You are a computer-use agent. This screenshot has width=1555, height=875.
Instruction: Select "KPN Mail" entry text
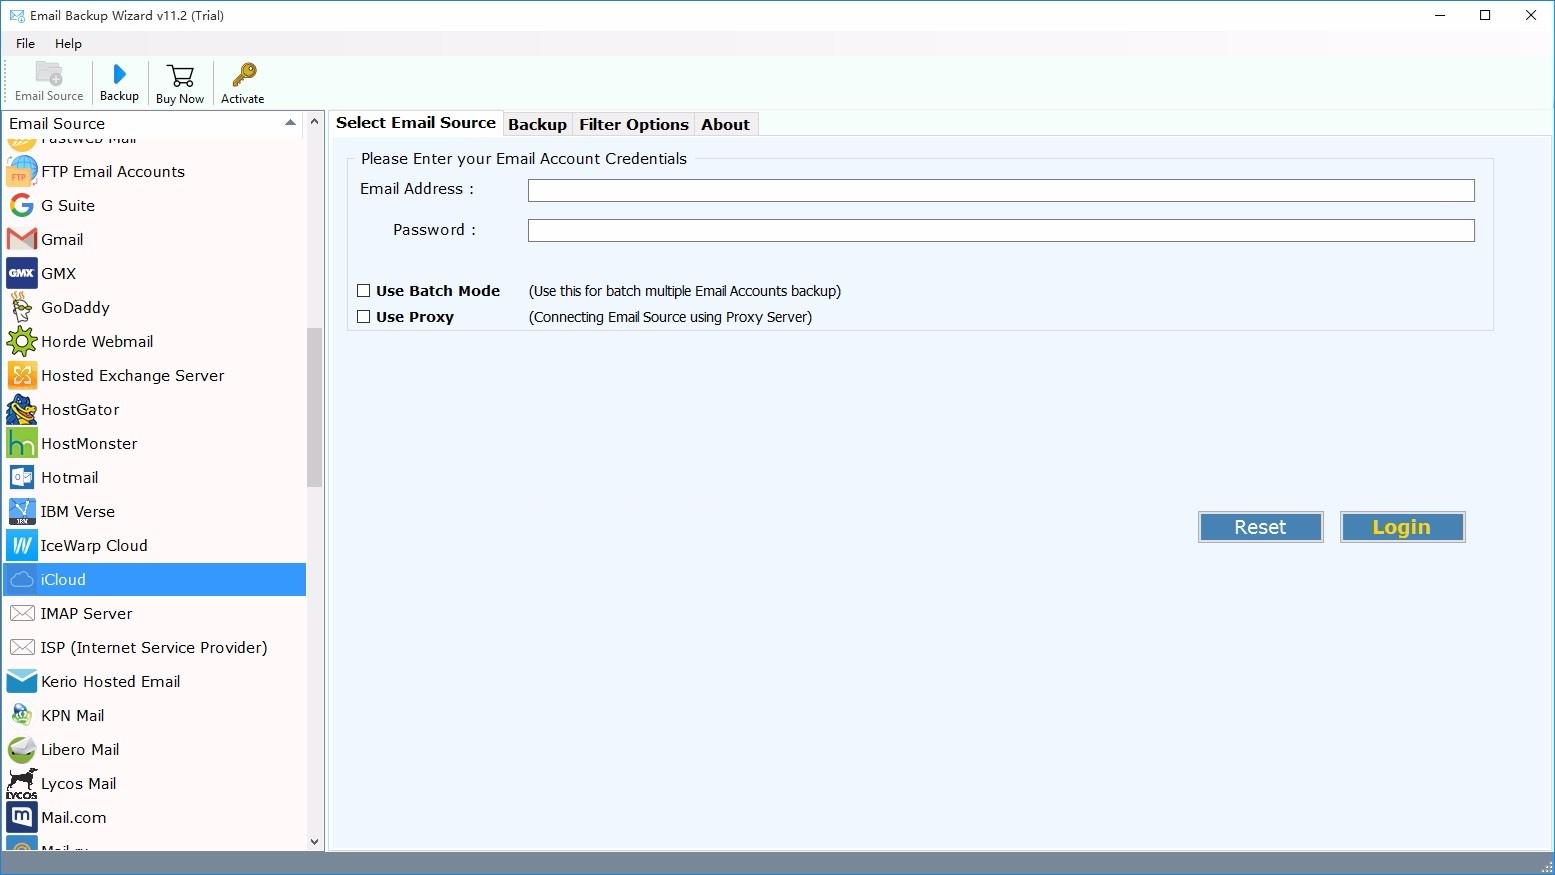[73, 716]
